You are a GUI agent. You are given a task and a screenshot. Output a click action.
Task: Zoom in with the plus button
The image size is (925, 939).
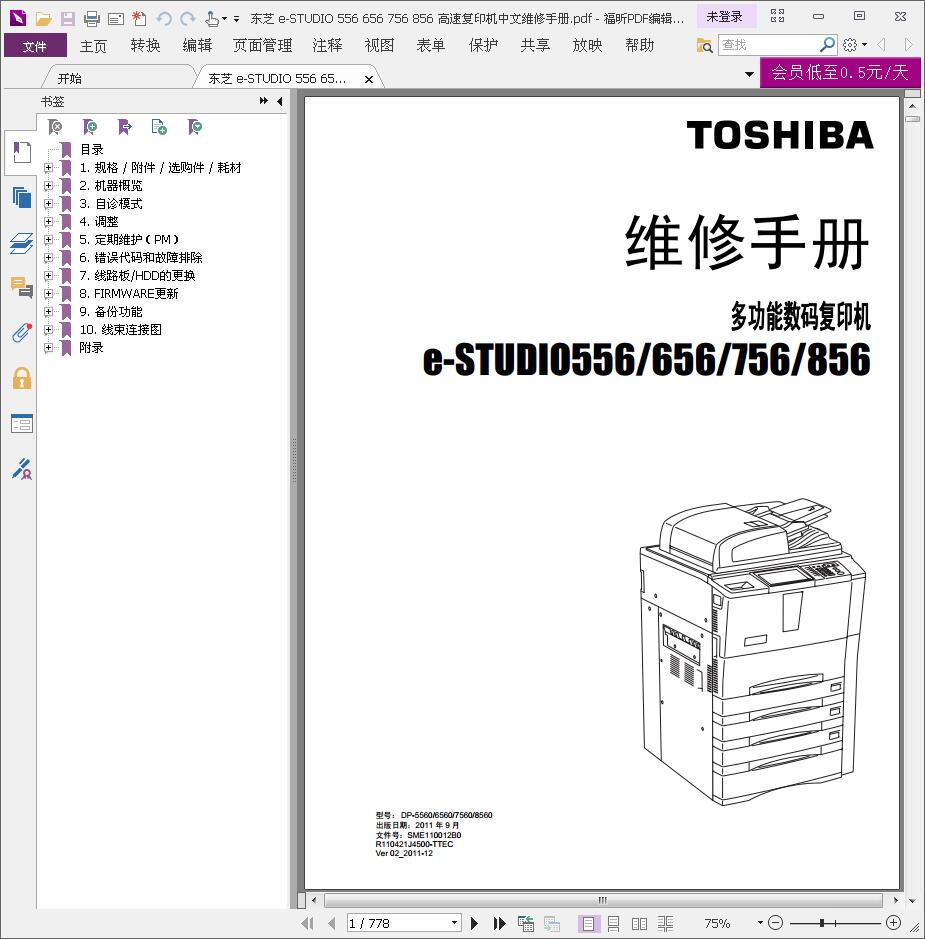893,923
